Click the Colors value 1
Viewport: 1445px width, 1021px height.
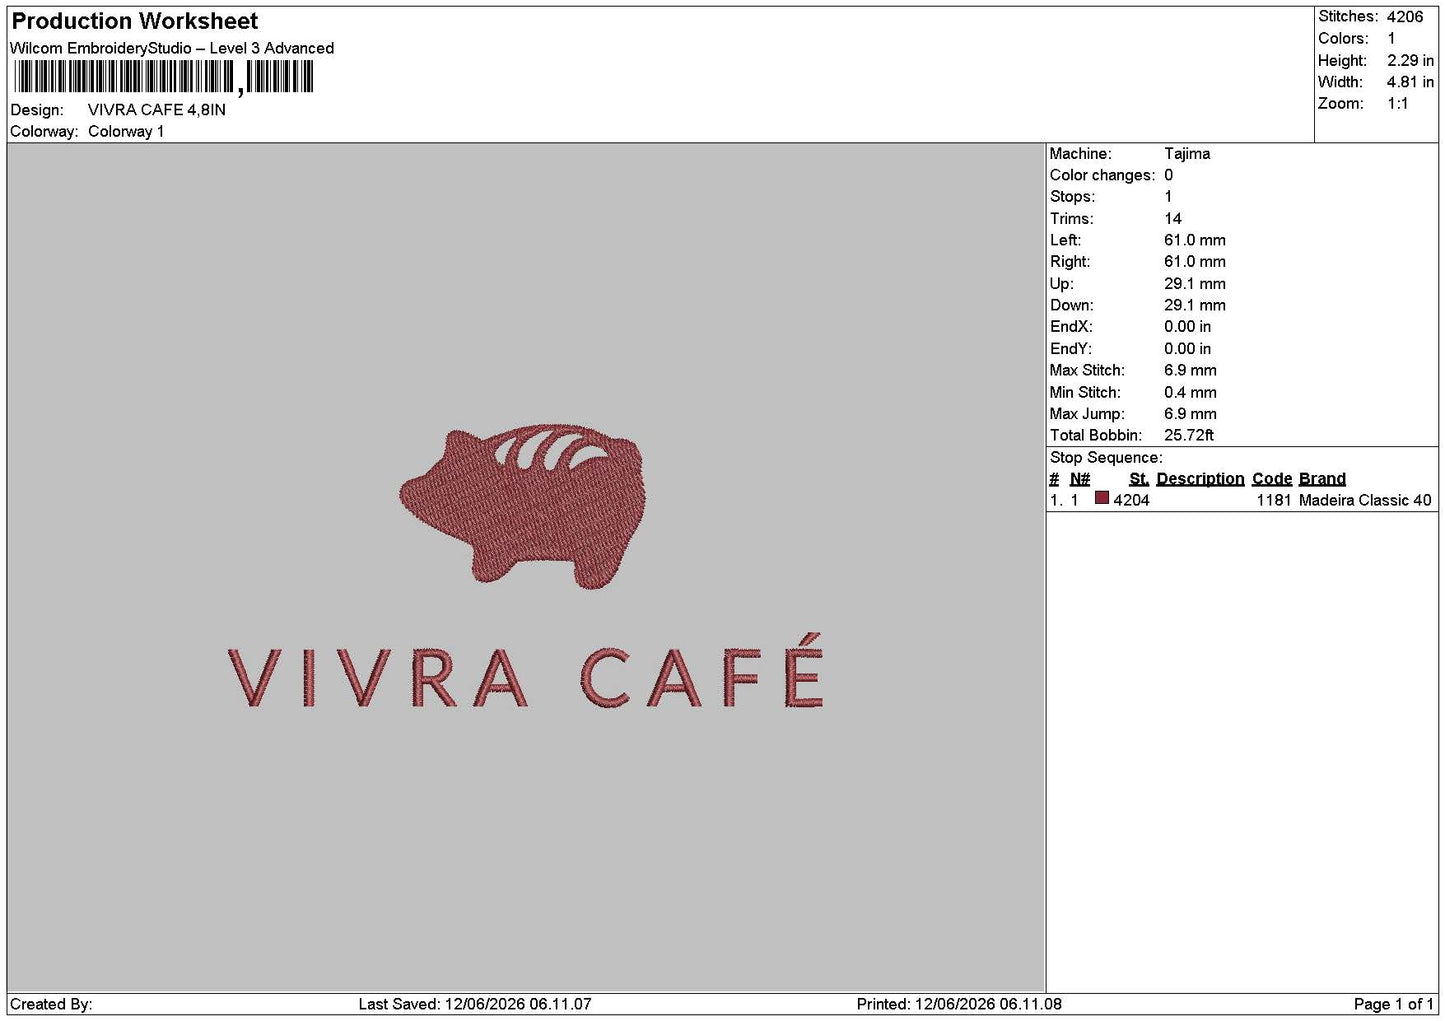click(x=1391, y=39)
